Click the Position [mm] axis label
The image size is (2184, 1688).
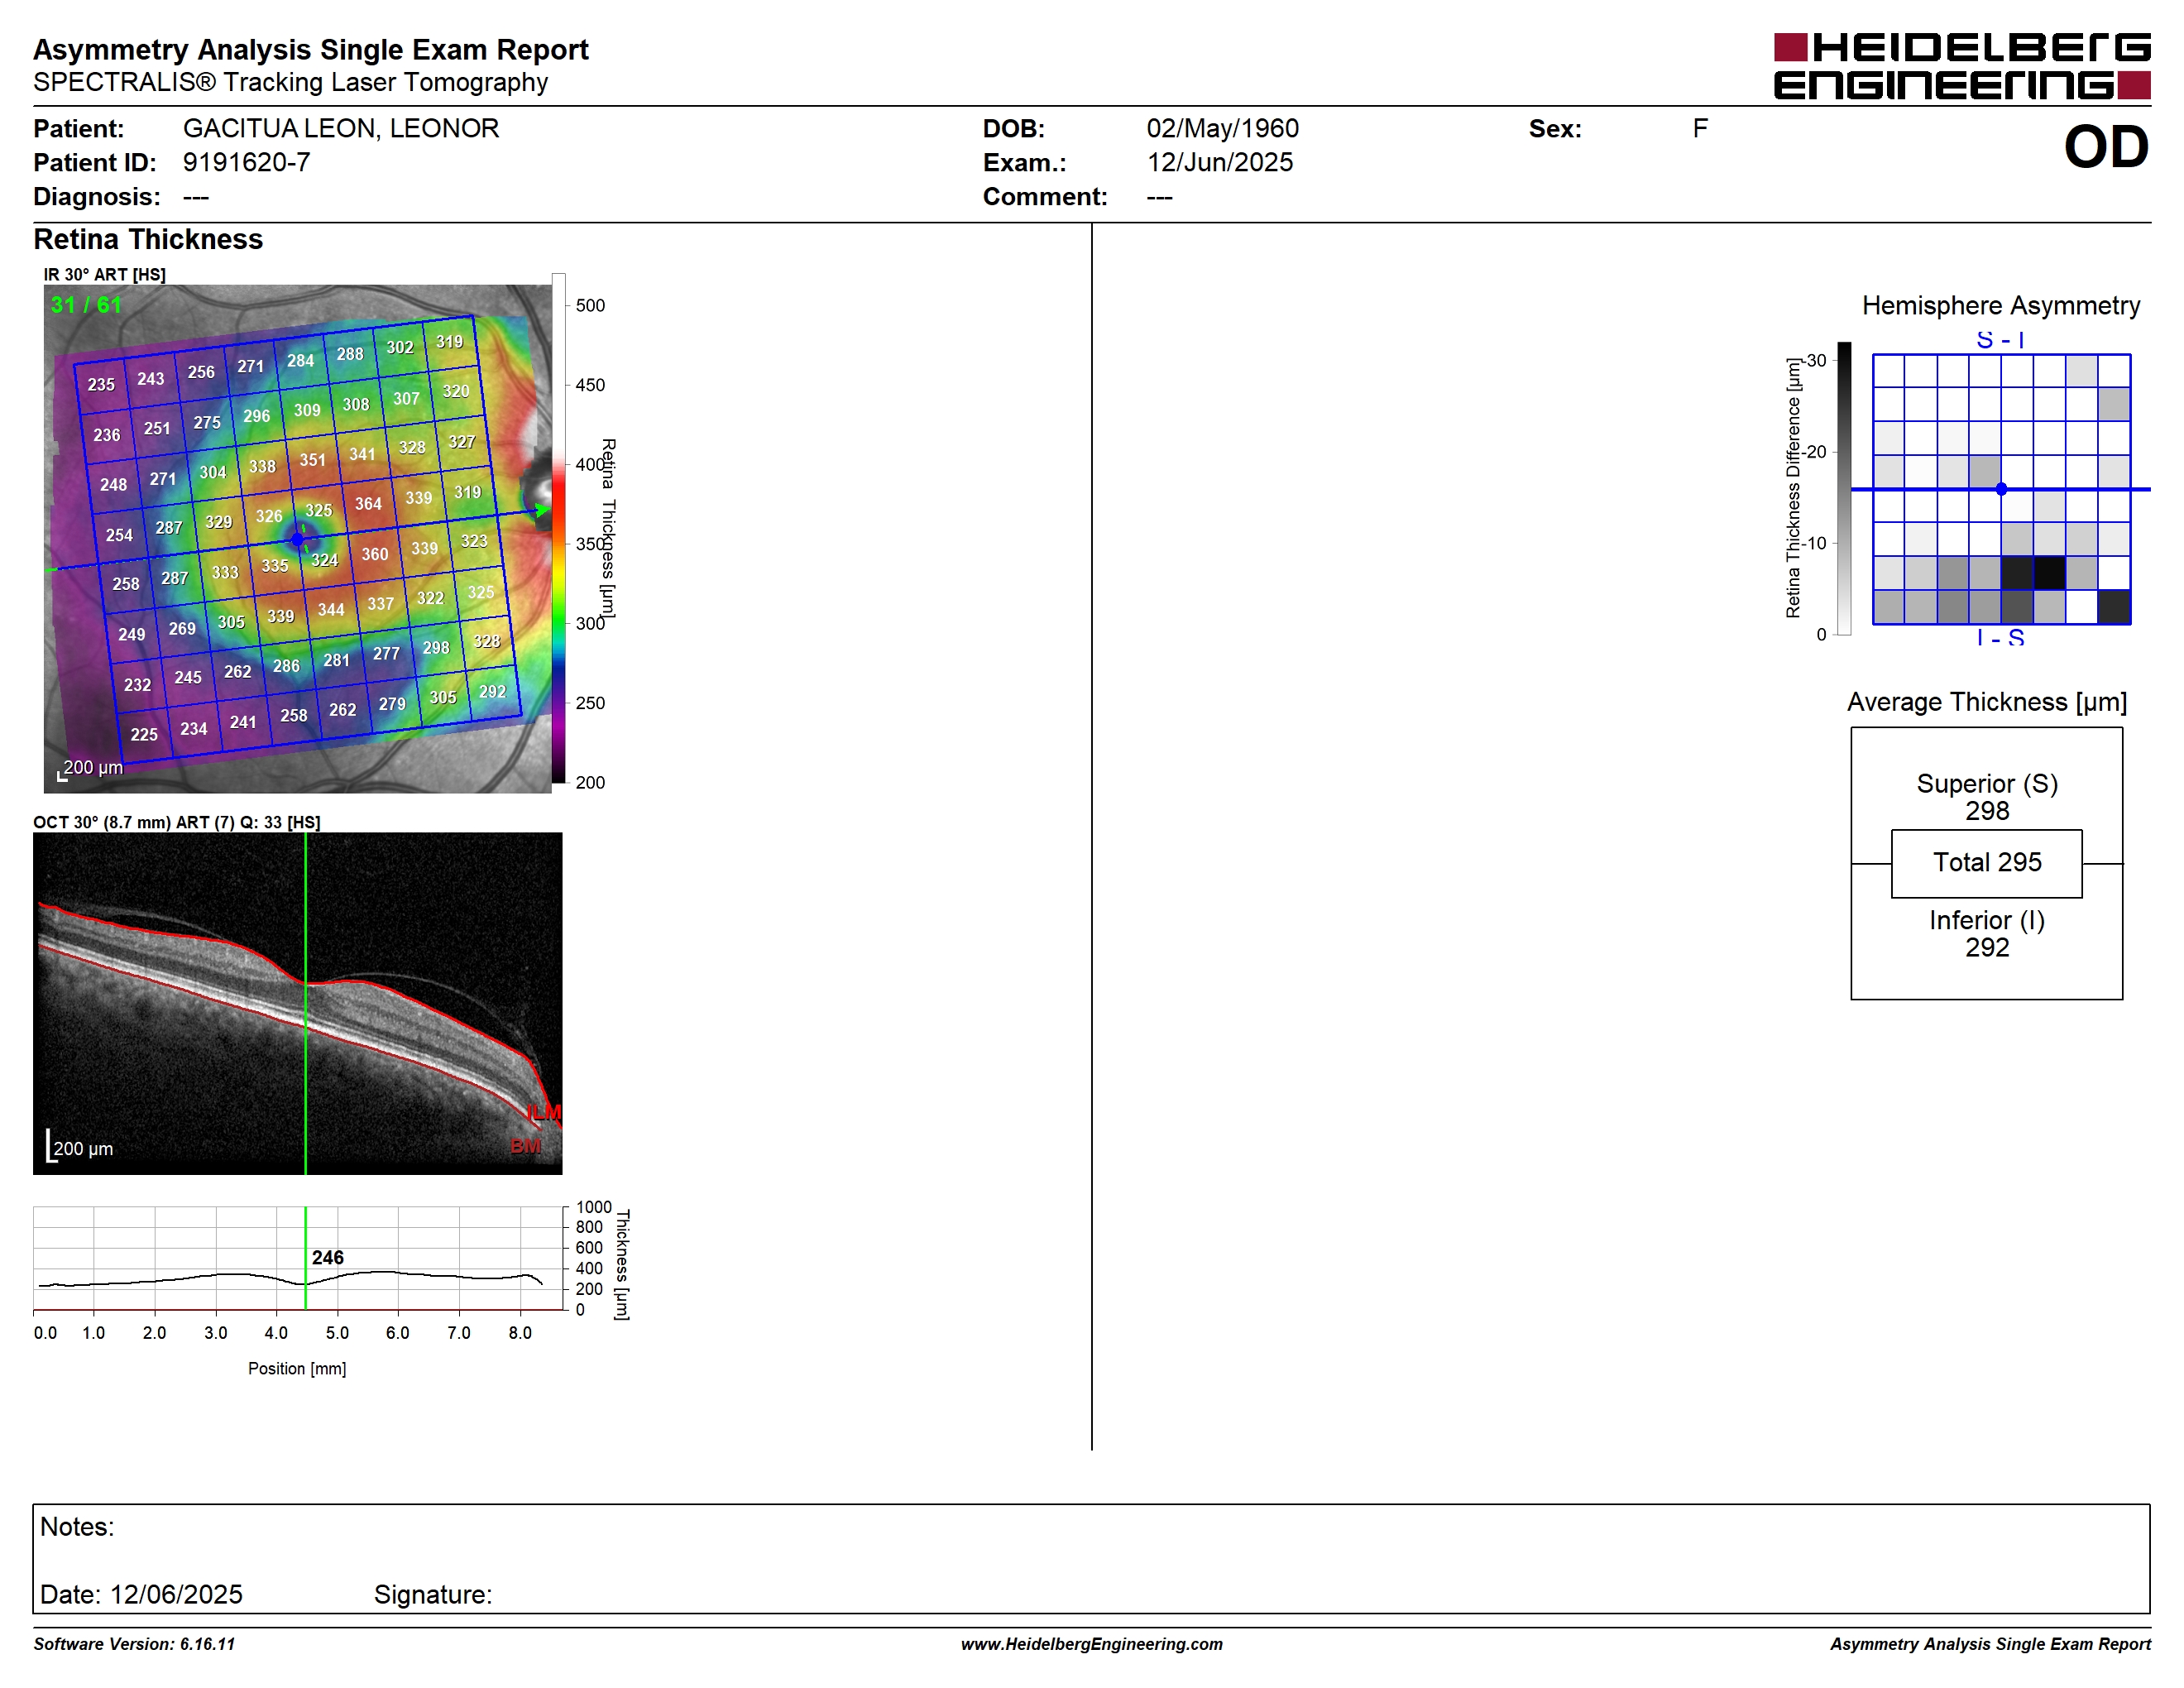pos(297,1368)
